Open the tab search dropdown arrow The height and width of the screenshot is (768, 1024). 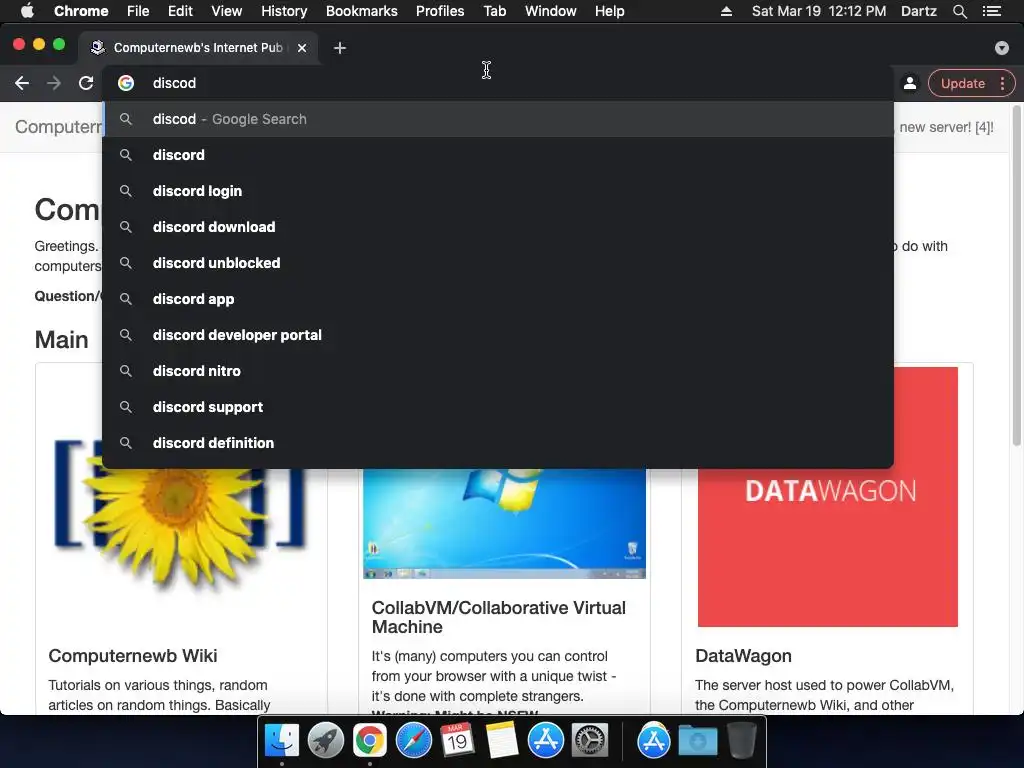[1002, 48]
